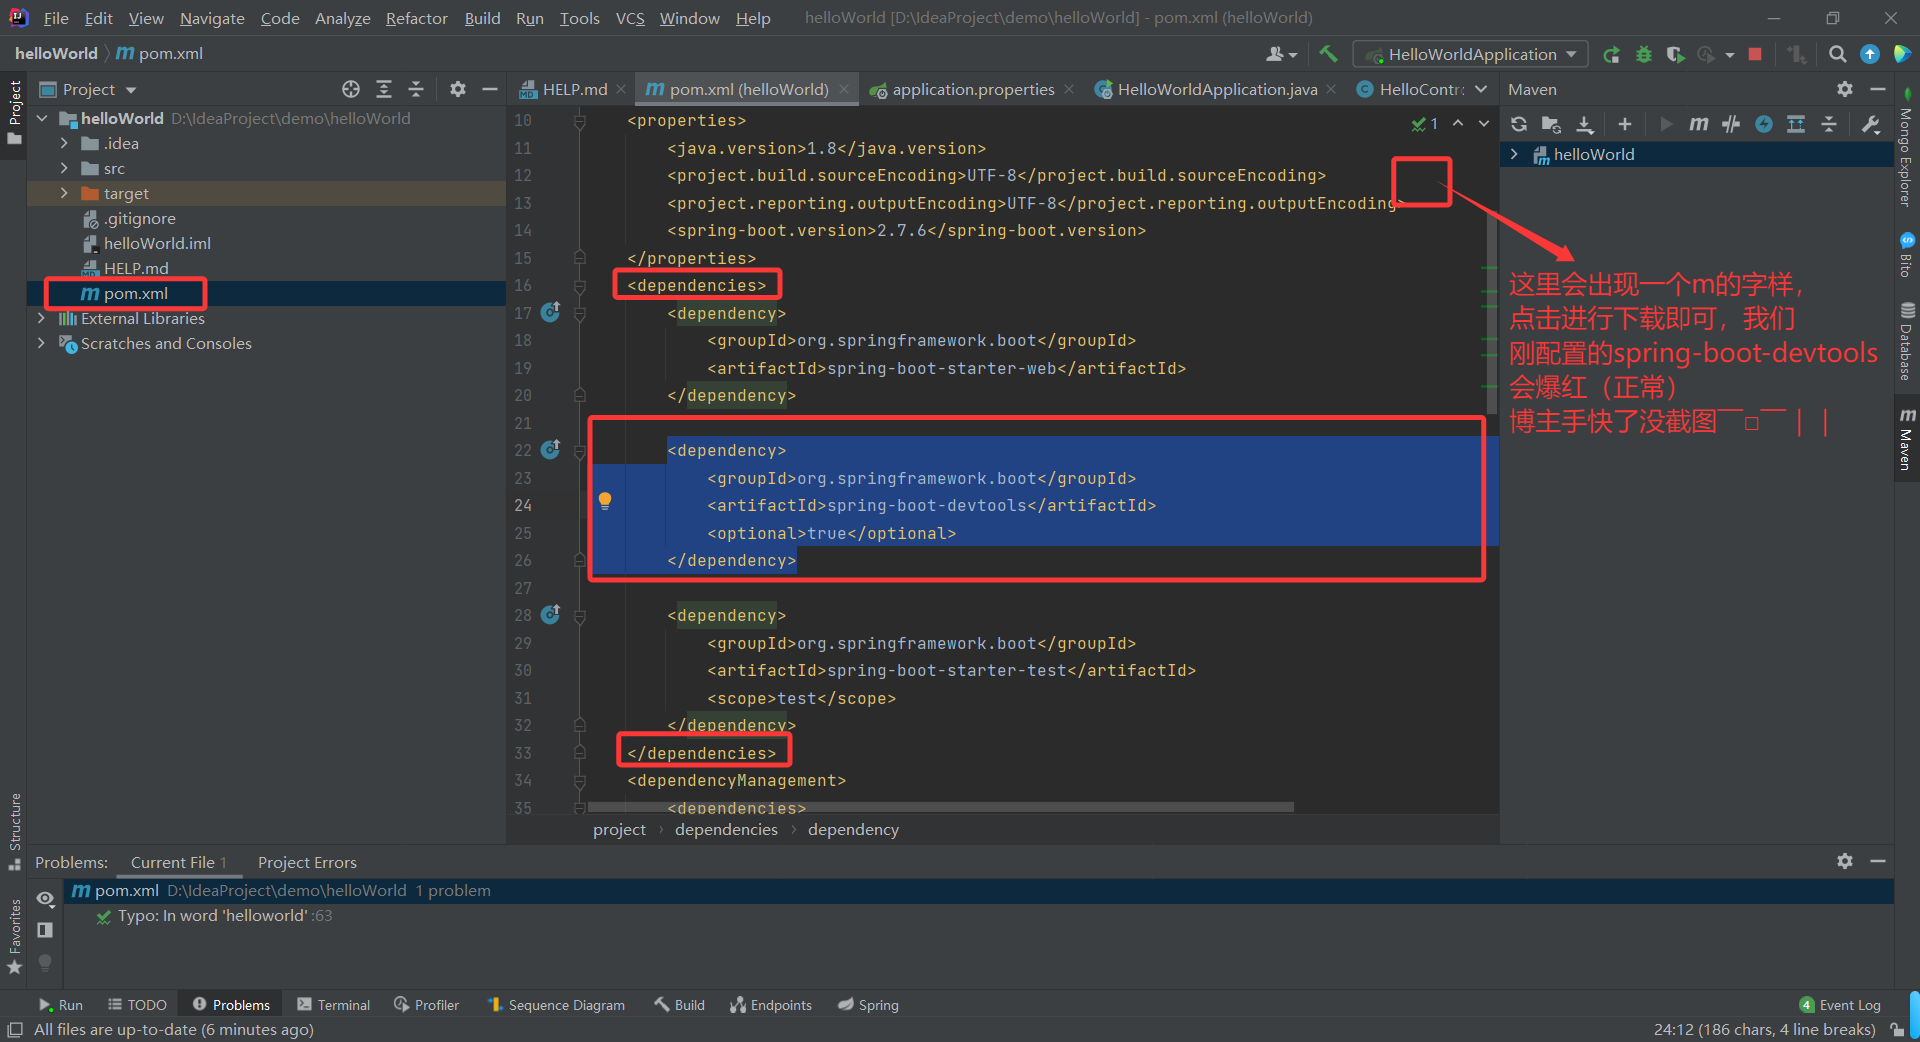Toggle the Bito side tool window
Screen dimensions: 1920x1042
click(x=1906, y=255)
